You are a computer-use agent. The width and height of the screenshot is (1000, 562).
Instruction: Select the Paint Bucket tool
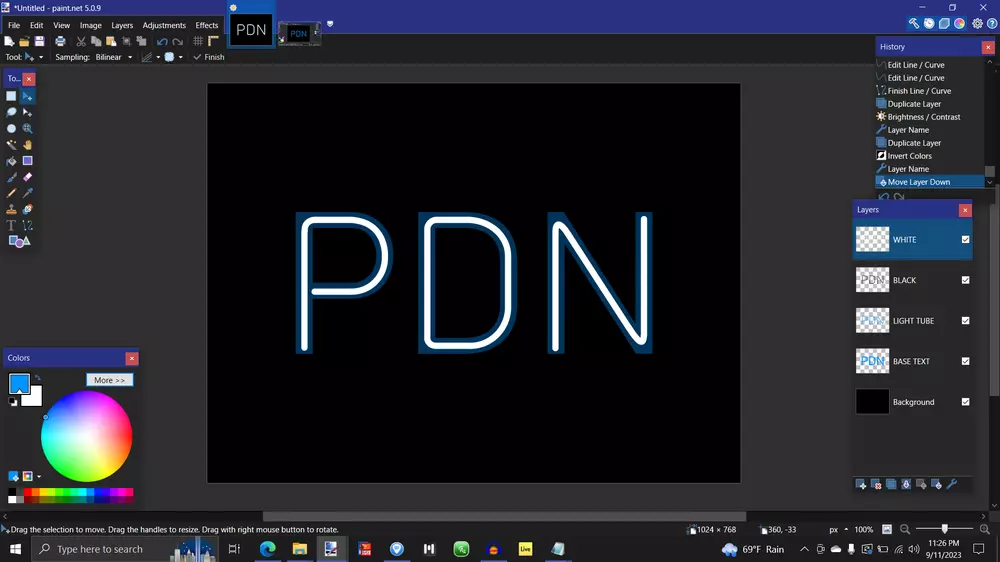point(11,161)
